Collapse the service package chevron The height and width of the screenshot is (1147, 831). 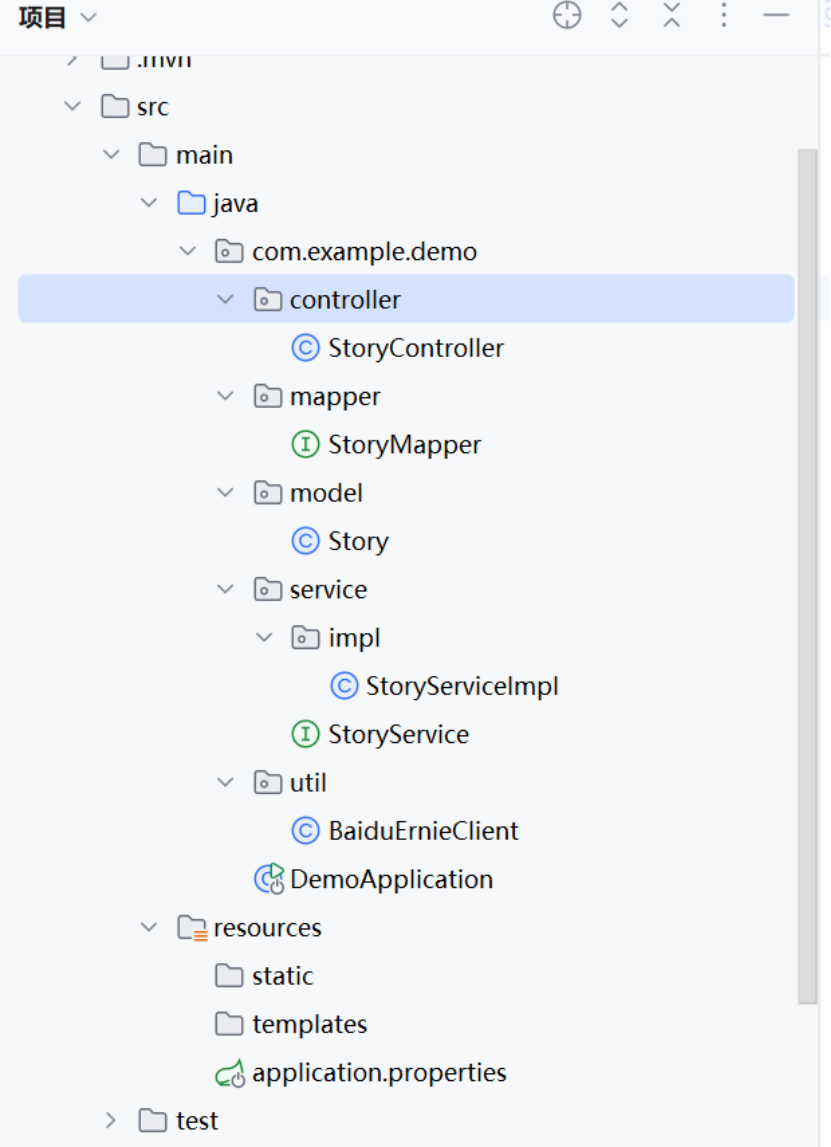point(226,590)
